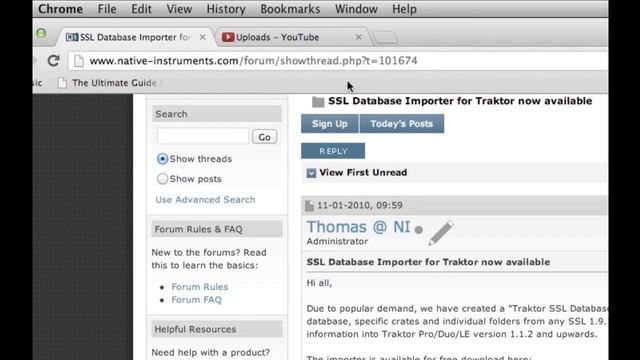The height and width of the screenshot is (360, 640).
Task: Click the View First Unread arrow icon
Action: coord(311,173)
